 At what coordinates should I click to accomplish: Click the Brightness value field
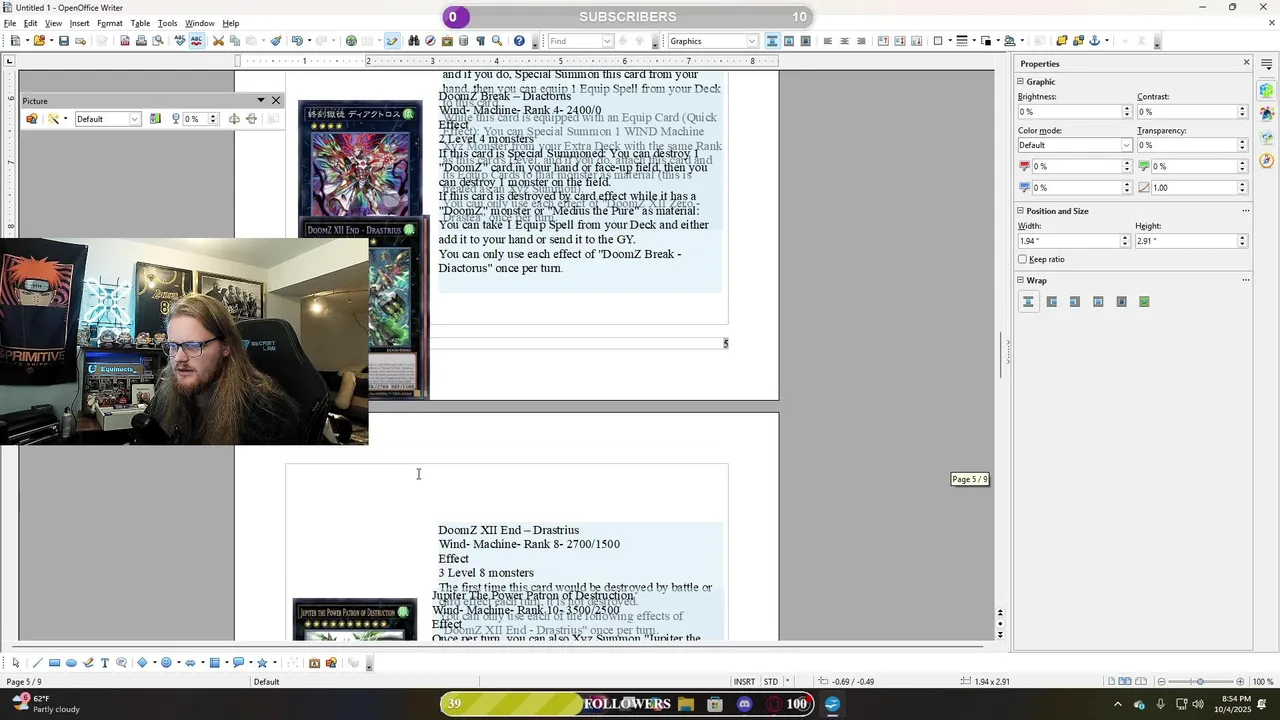(1068, 112)
